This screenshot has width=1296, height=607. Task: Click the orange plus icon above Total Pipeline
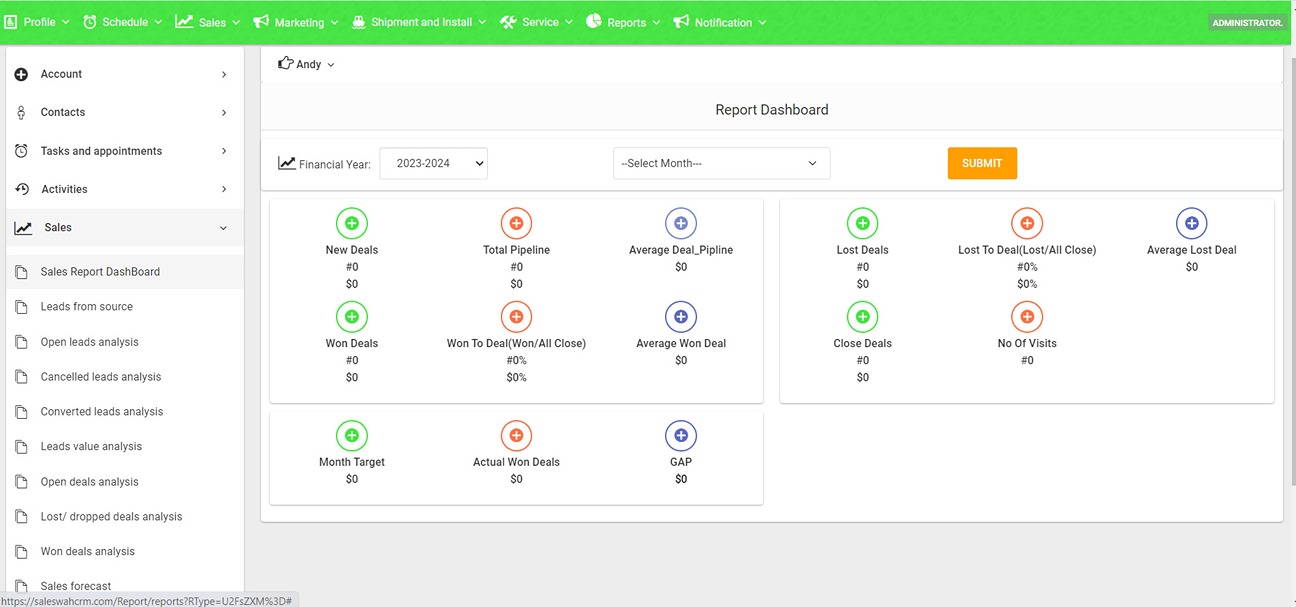[516, 223]
